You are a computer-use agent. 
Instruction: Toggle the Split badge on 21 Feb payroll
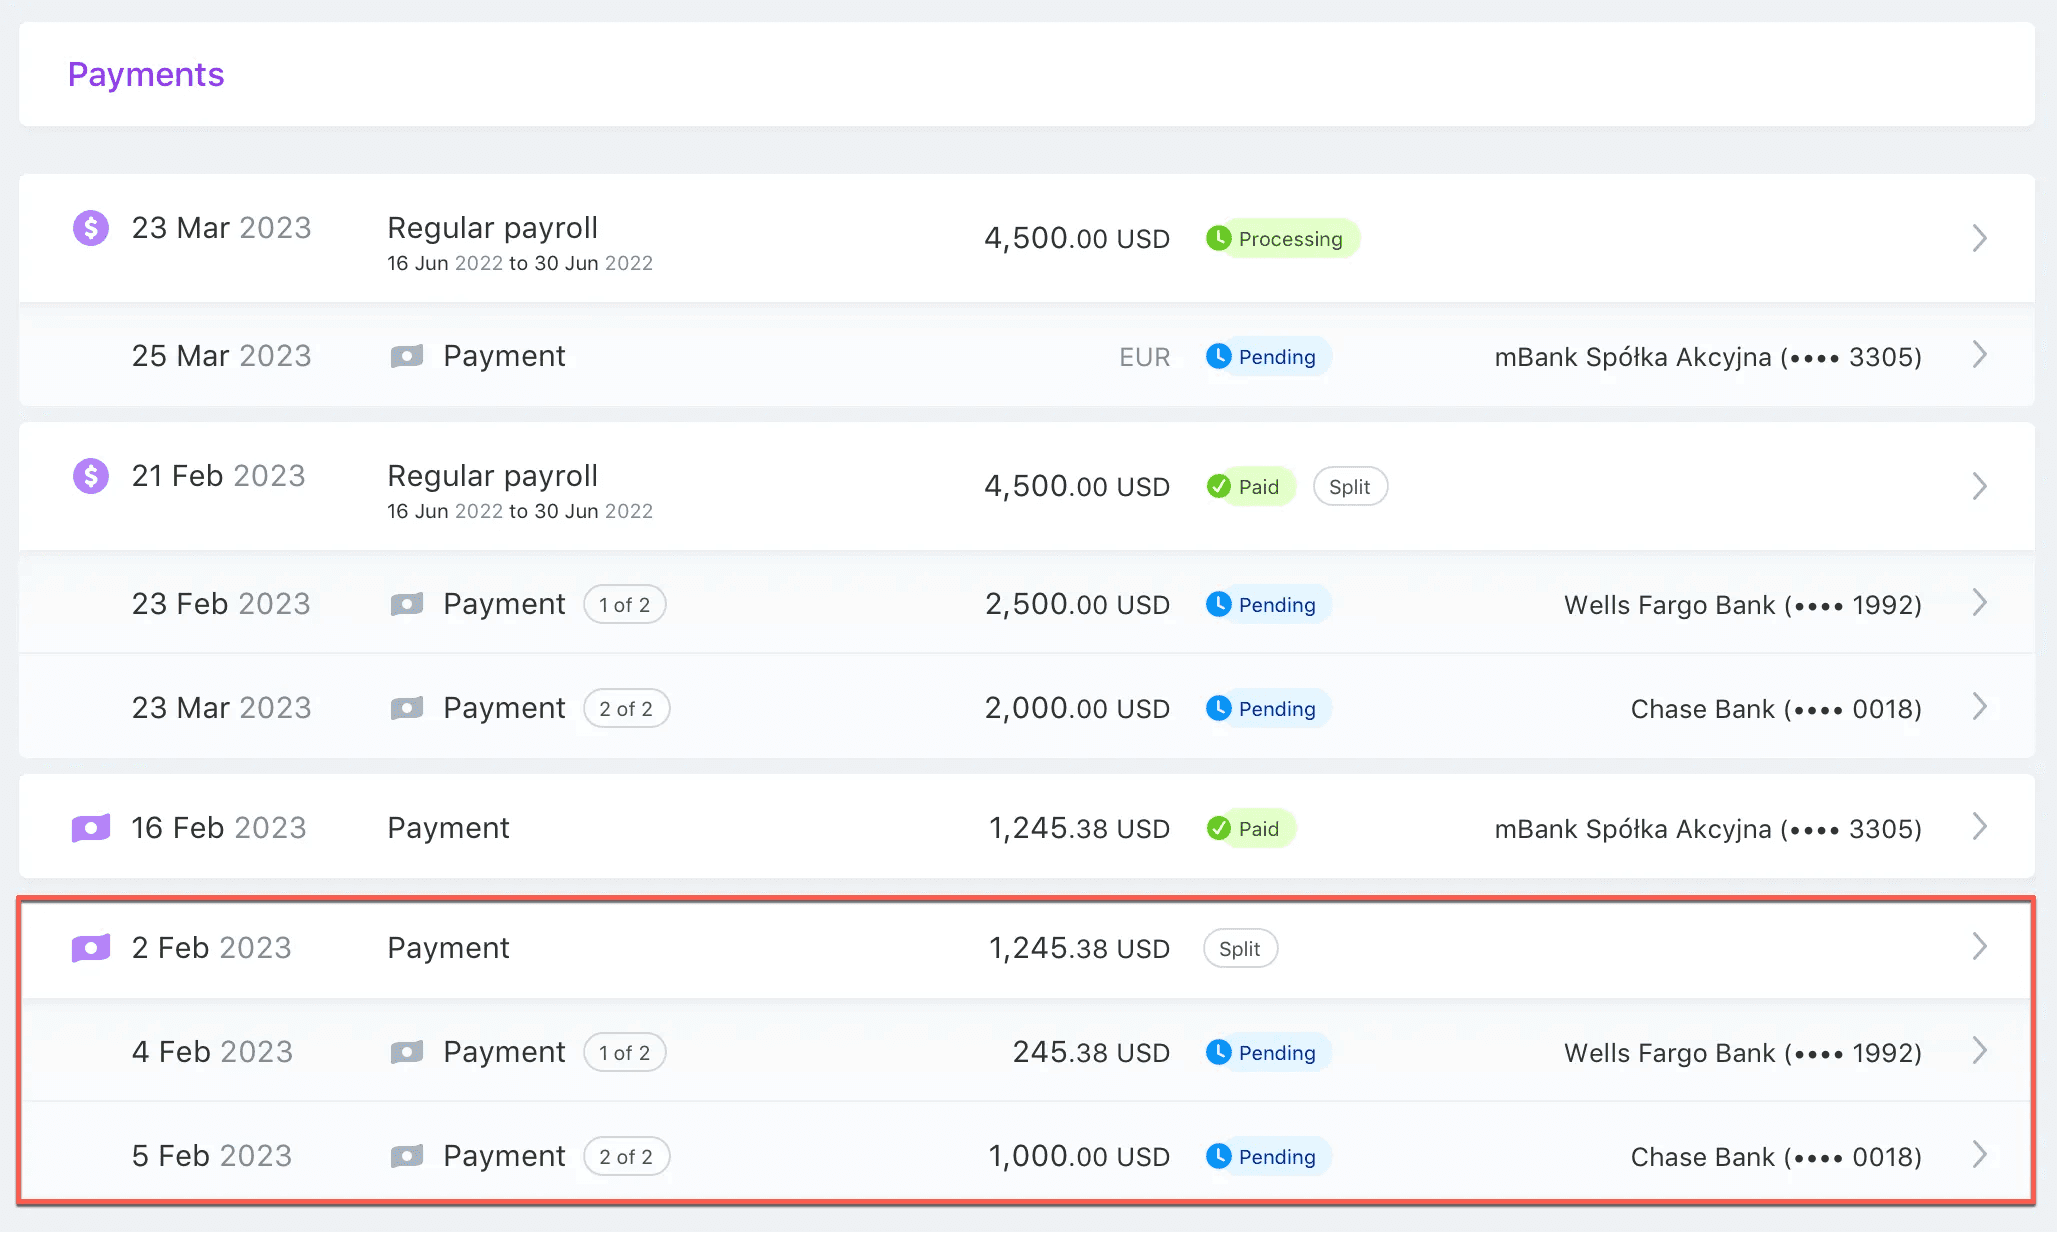[1350, 486]
